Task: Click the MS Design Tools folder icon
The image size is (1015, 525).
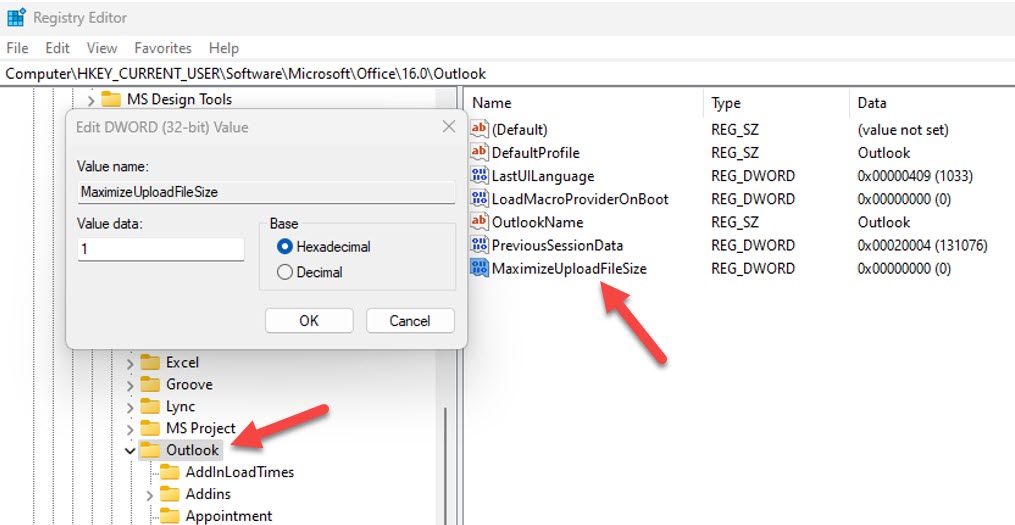Action: [x=111, y=99]
